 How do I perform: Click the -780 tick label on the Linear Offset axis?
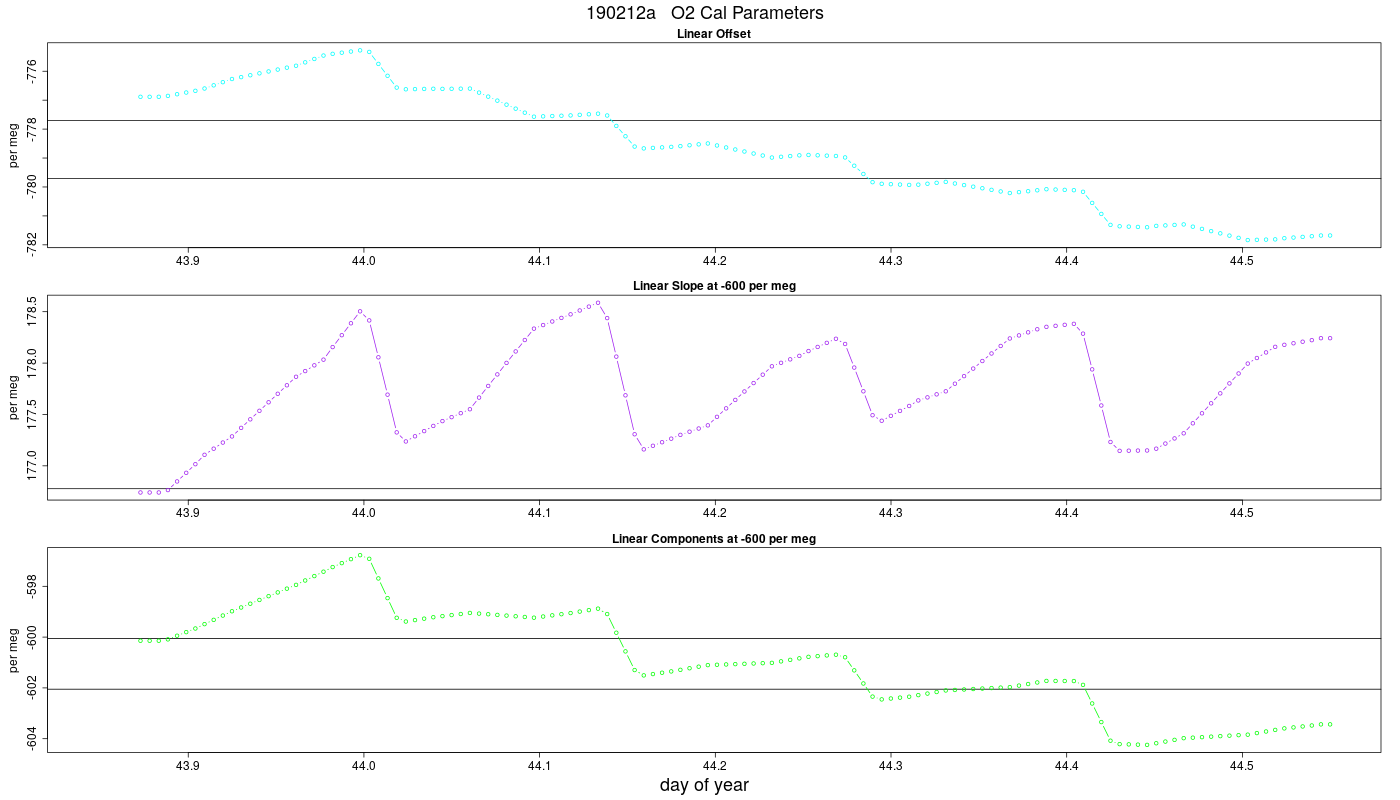tap(33, 186)
